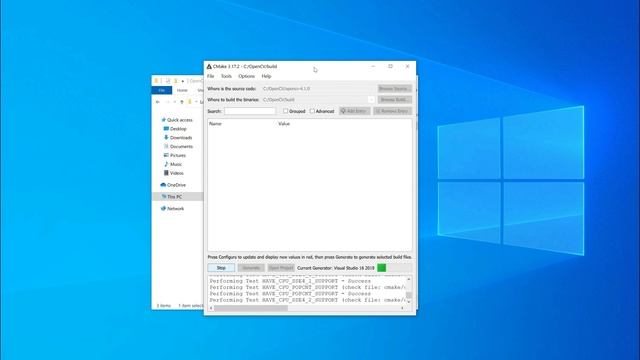The width and height of the screenshot is (640, 360).
Task: Open the File tab in File Explorer
Action: point(162,90)
